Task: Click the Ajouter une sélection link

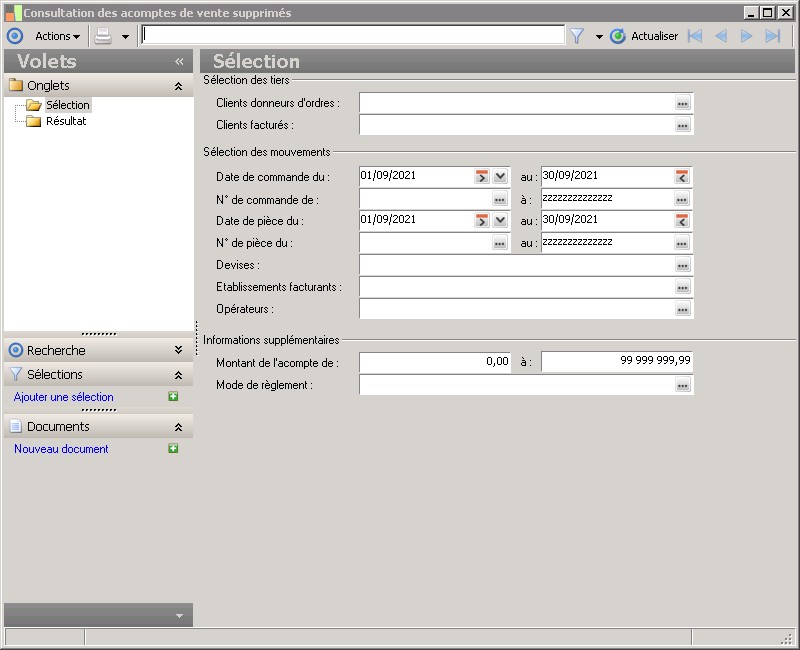Action: 64,397
